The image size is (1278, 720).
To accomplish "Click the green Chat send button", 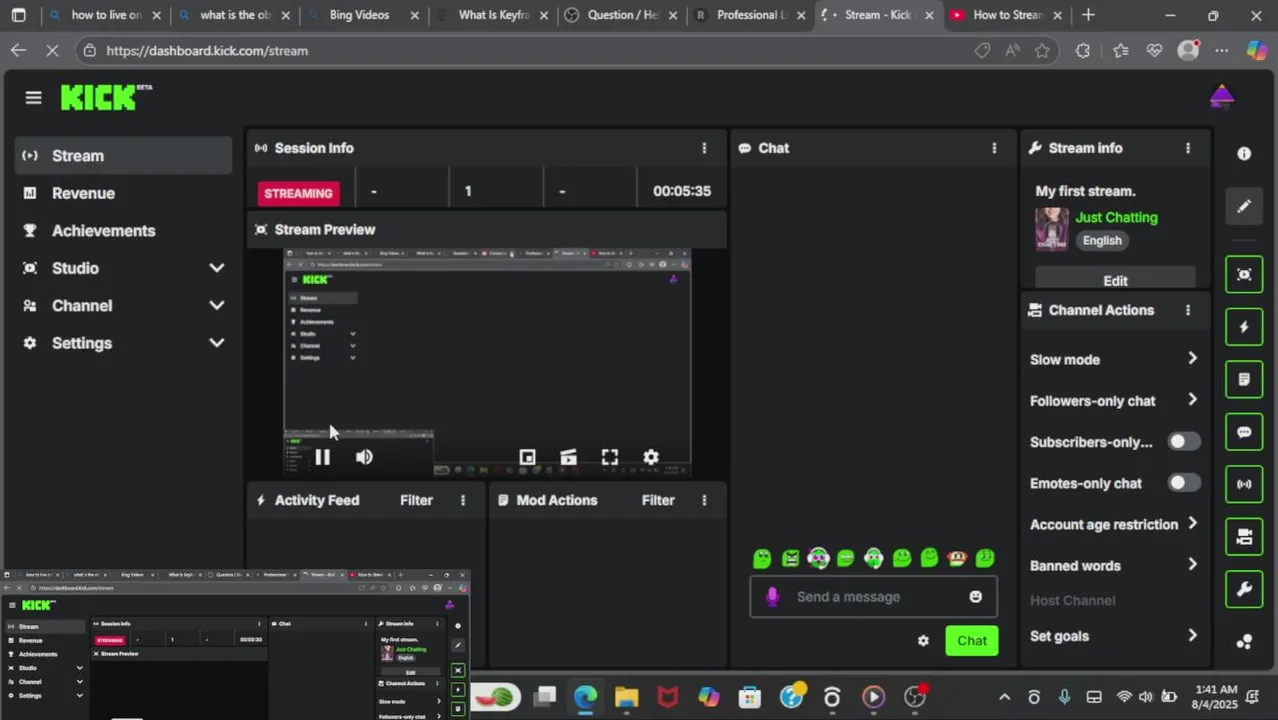I will click(x=972, y=641).
